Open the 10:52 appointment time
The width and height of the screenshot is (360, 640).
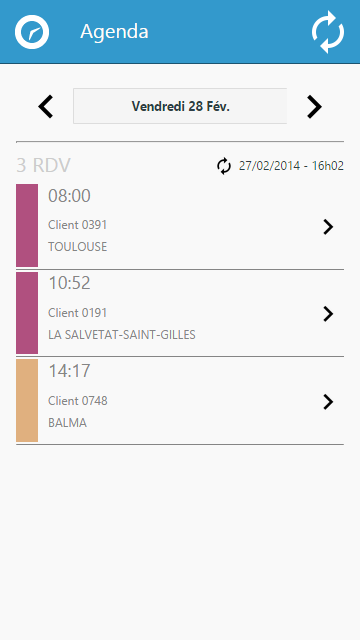[x=69, y=283]
